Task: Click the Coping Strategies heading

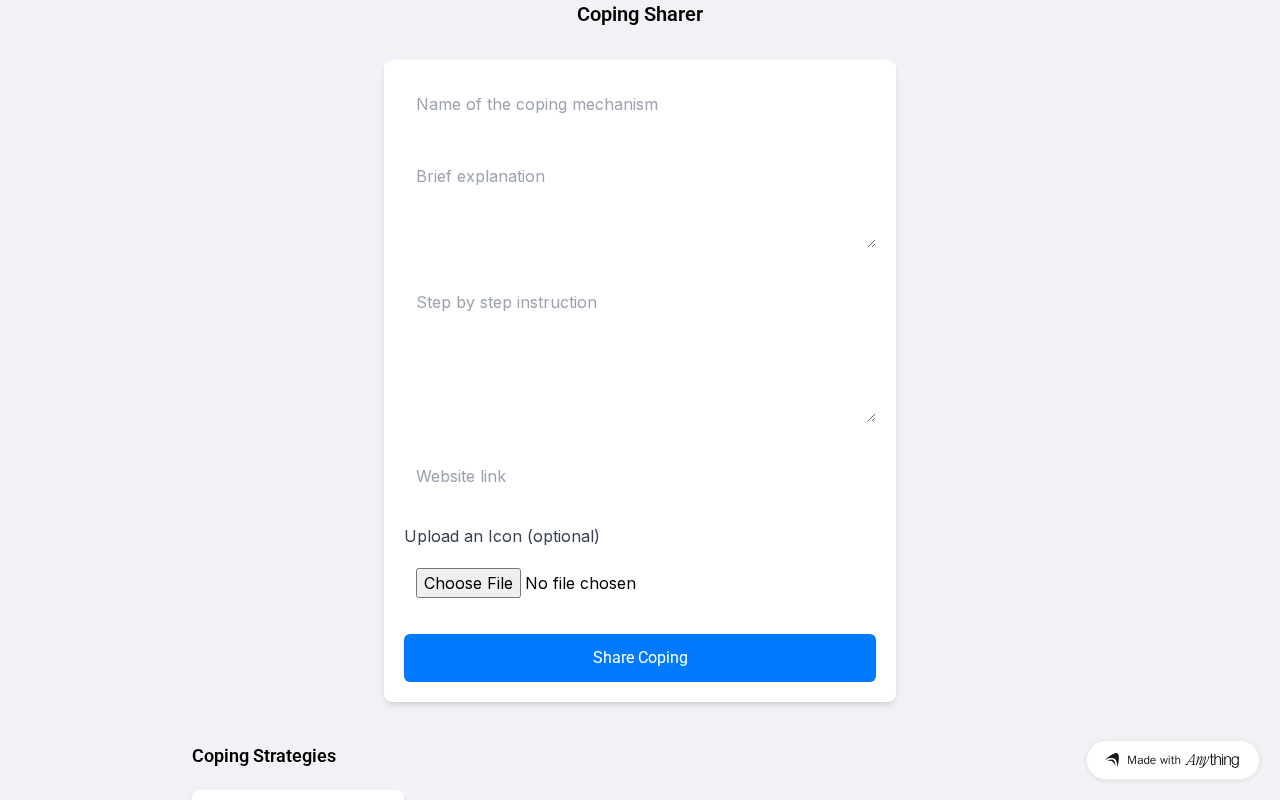Action: click(x=264, y=756)
